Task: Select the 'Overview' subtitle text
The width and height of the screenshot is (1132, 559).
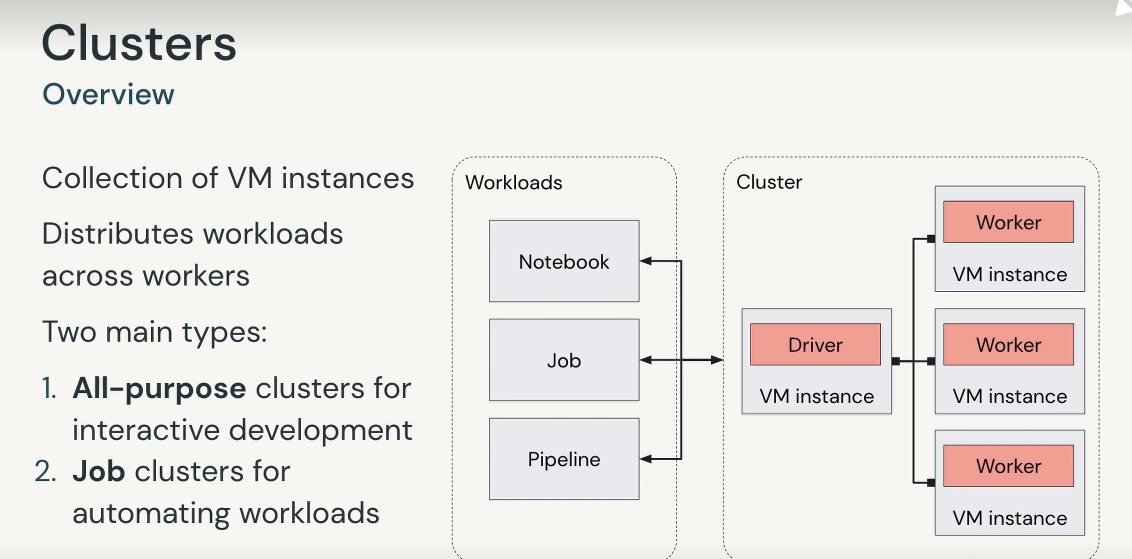Action: click(x=108, y=95)
